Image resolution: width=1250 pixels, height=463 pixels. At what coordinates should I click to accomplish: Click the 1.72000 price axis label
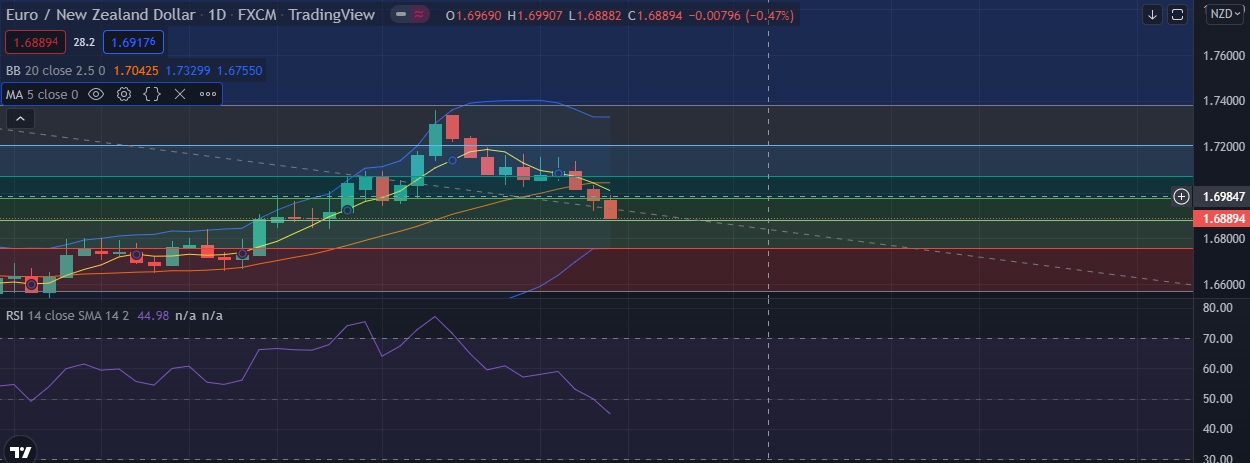click(x=1223, y=147)
